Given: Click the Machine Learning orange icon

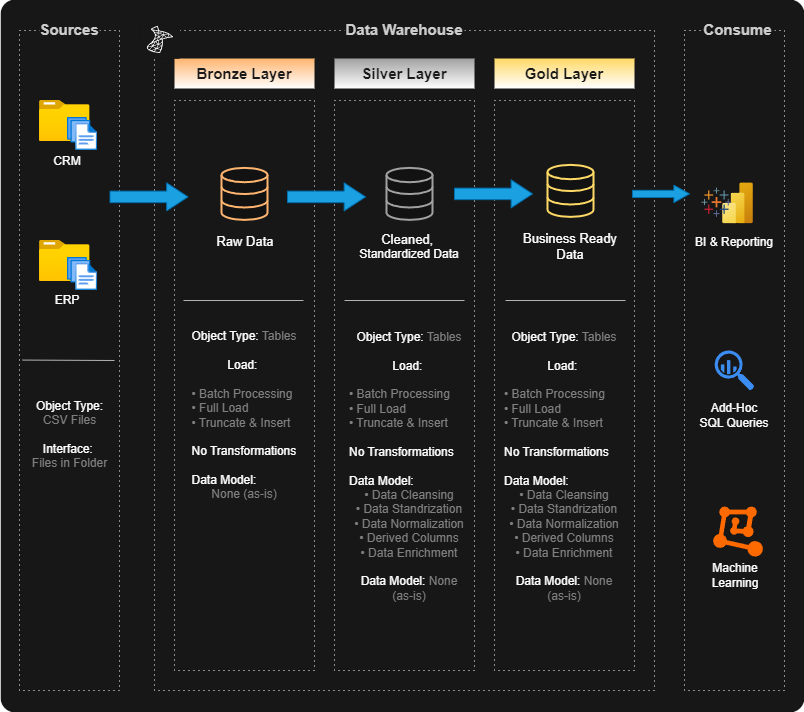Looking at the screenshot, I should click(x=736, y=531).
